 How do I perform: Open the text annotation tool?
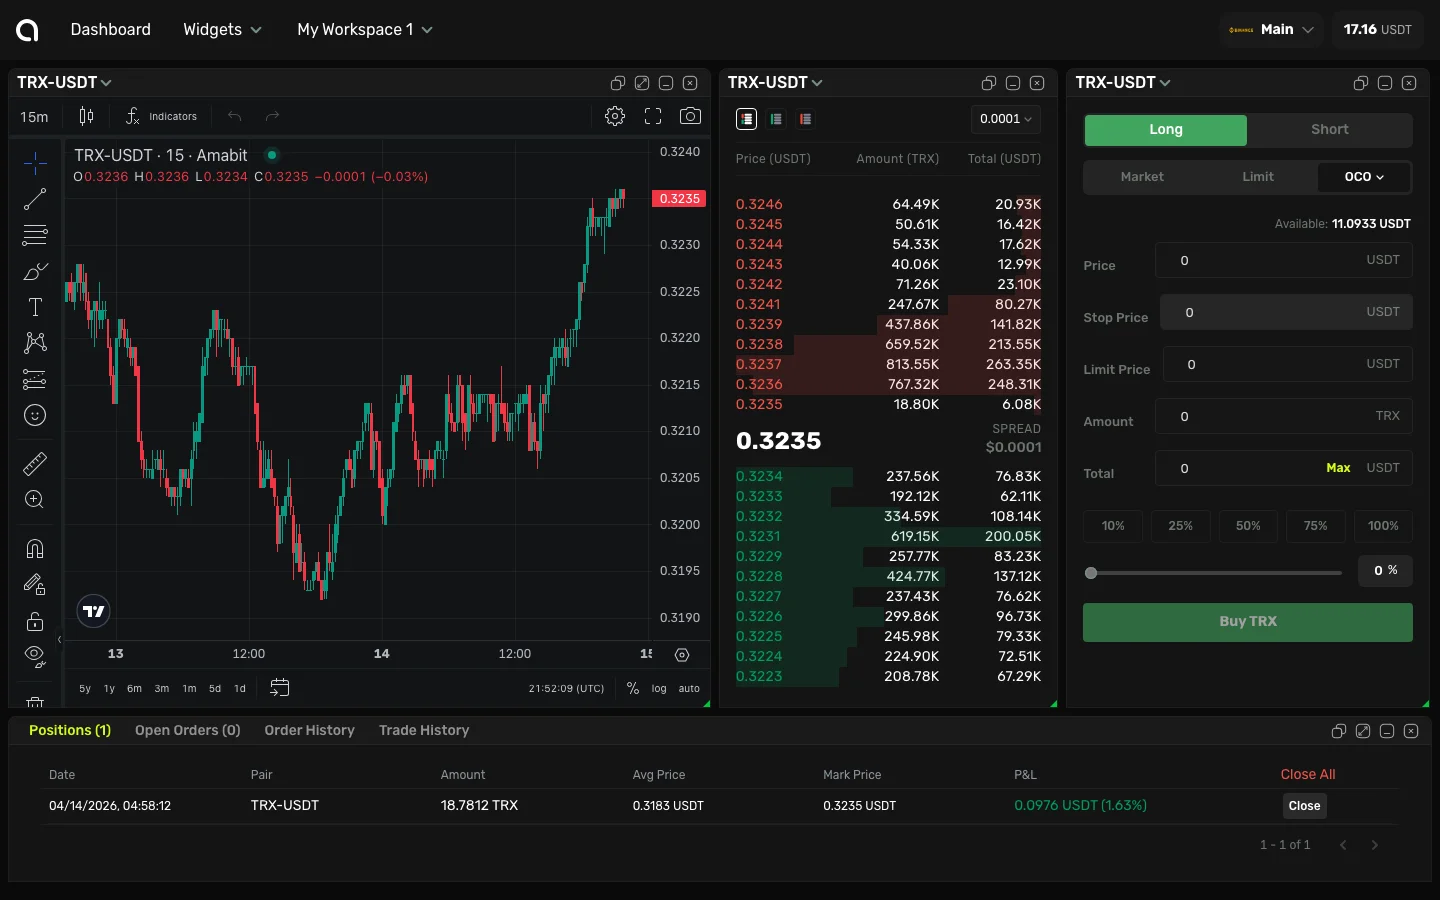(x=34, y=307)
